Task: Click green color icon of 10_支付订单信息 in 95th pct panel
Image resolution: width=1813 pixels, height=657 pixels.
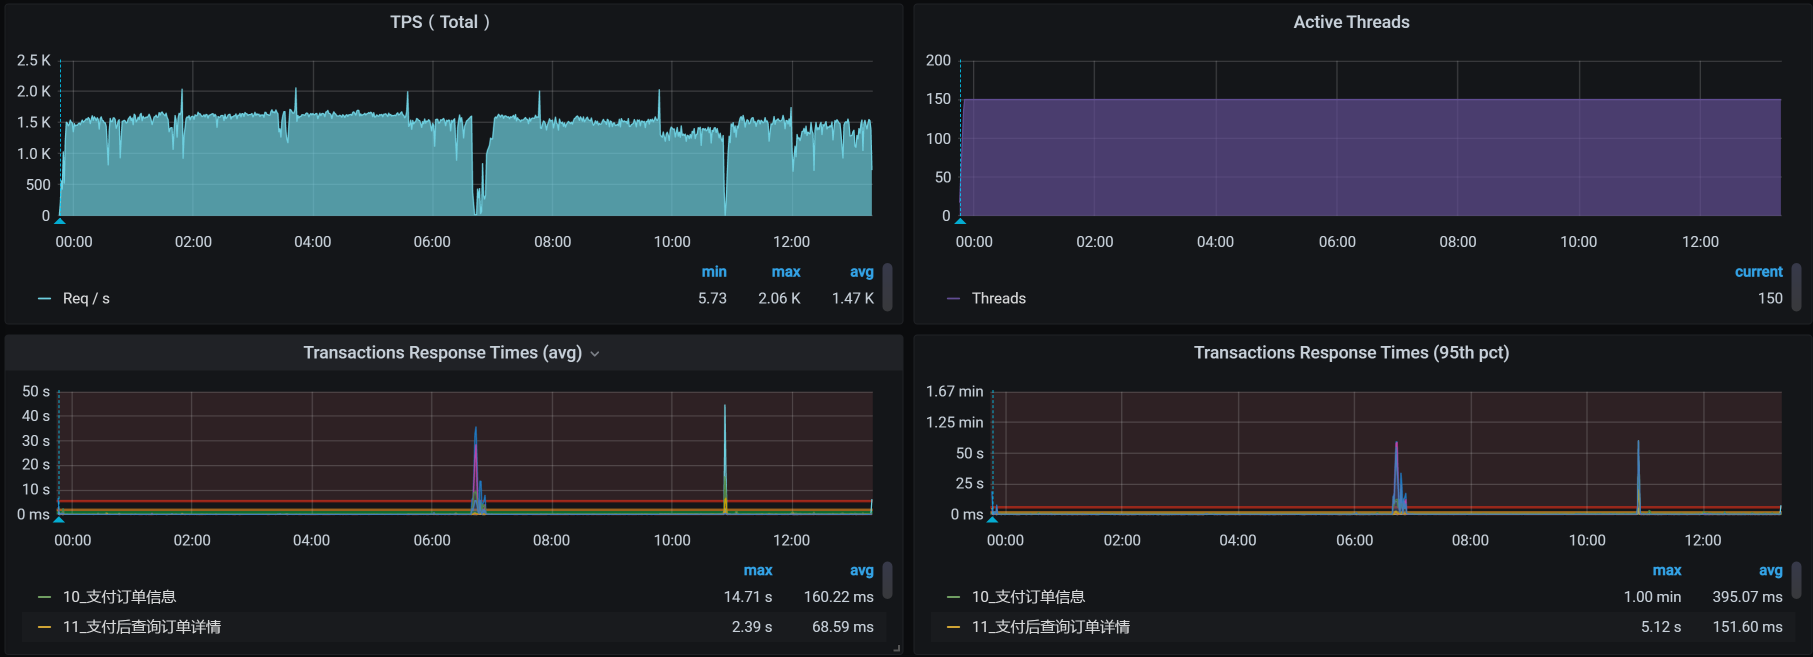Action: (953, 597)
